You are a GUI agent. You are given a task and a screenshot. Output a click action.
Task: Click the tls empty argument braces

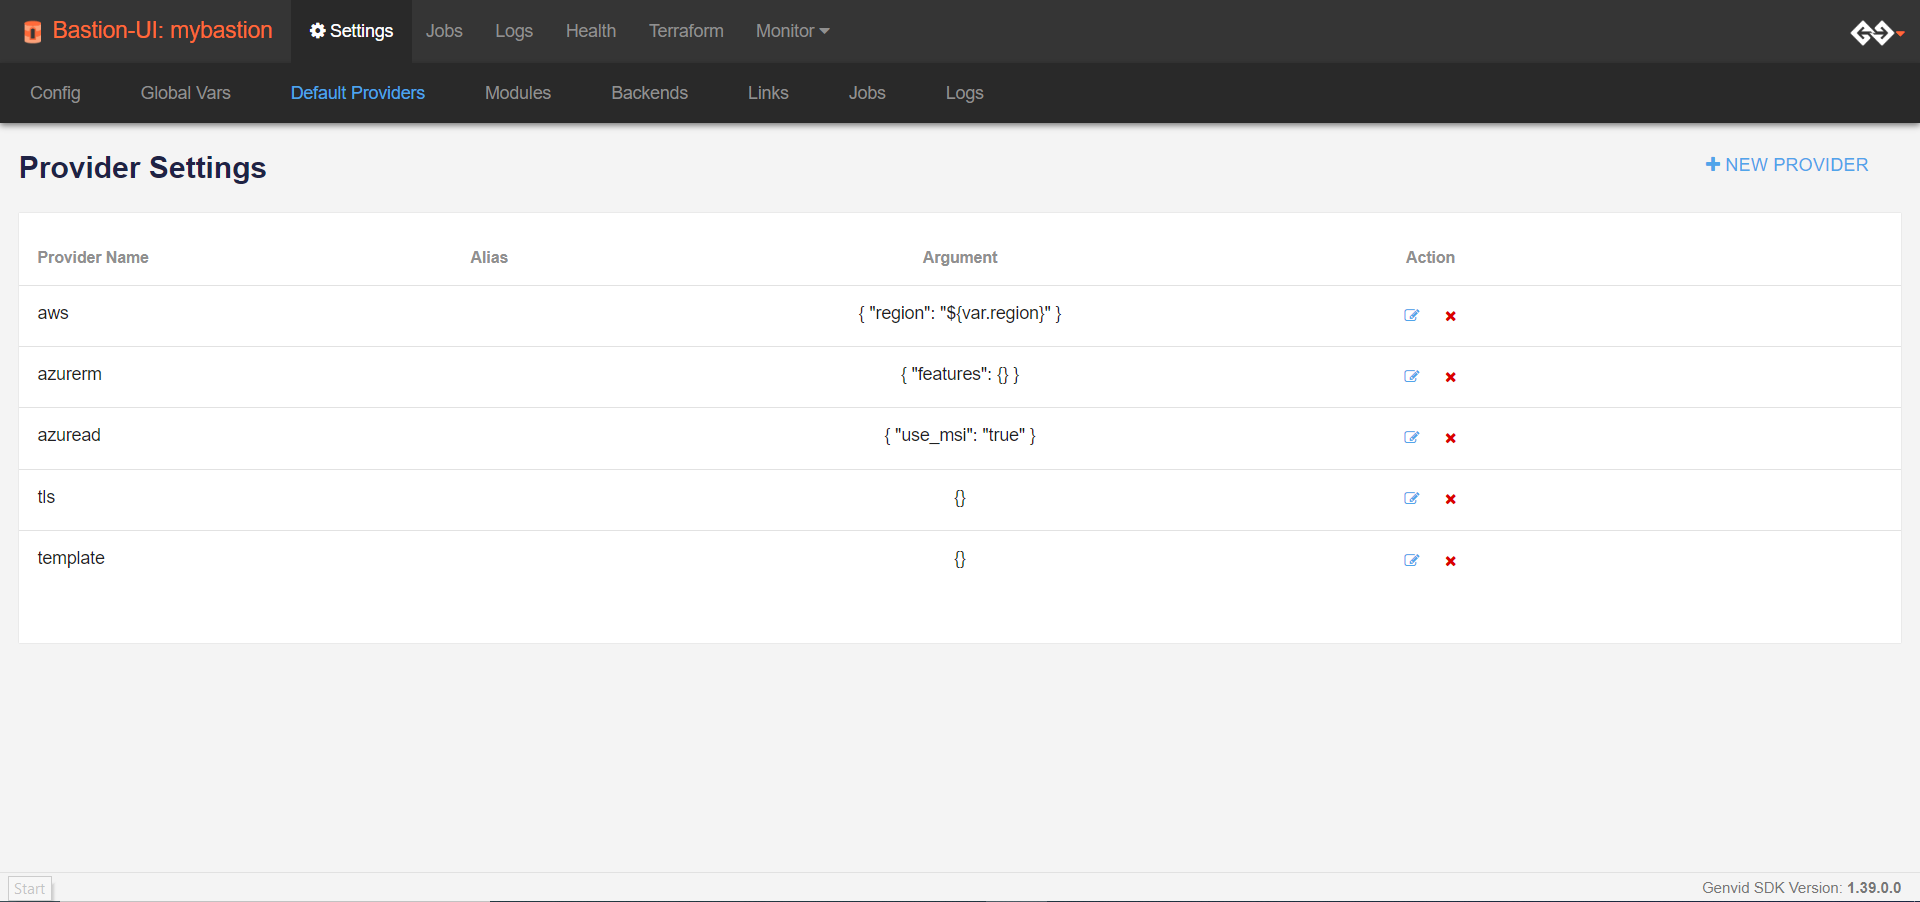pos(960,498)
